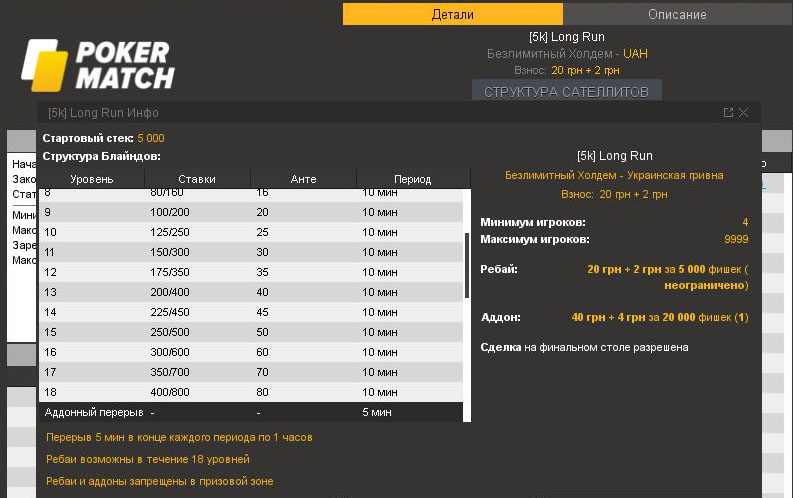Select blind level 12 row
This screenshot has width=793, height=498.
(x=250, y=272)
